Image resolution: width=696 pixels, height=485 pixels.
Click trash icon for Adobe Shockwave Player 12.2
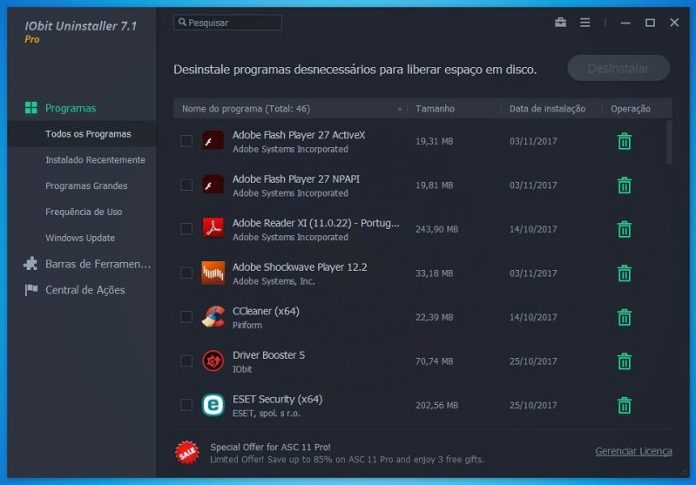[x=624, y=273]
